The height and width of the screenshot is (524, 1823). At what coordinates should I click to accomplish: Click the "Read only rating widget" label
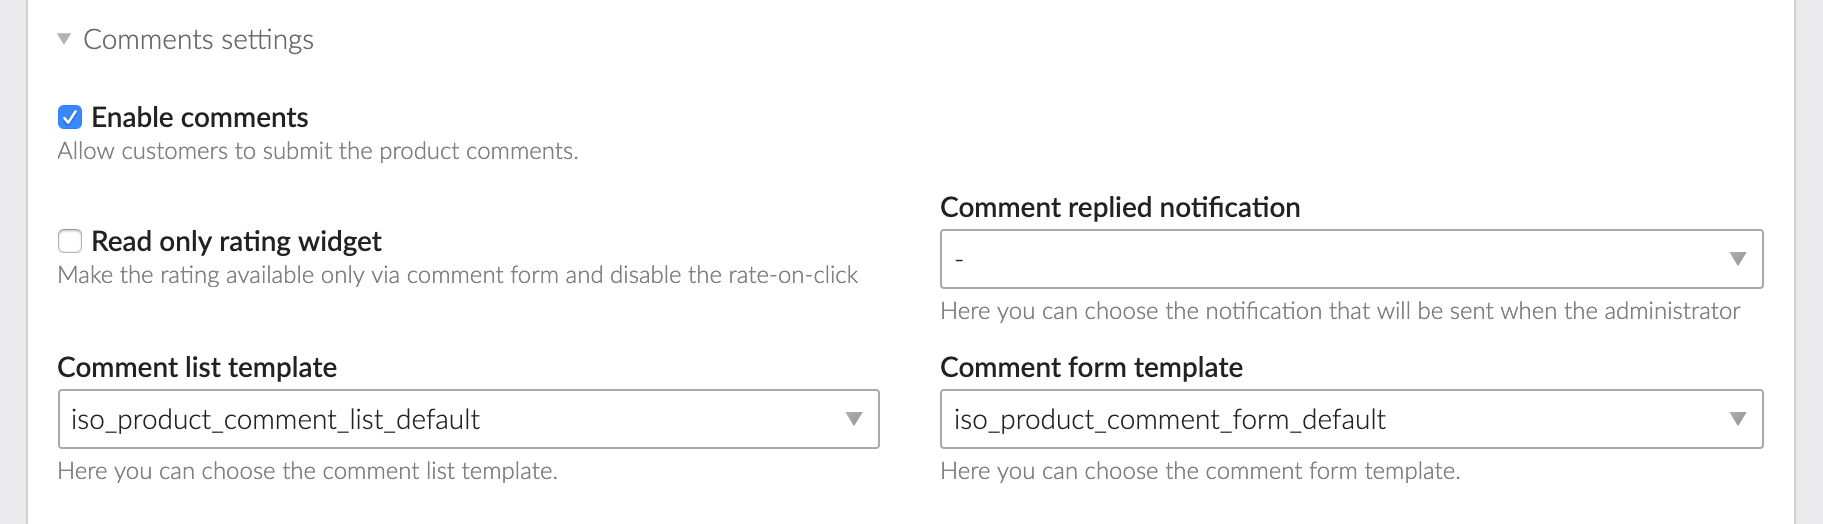coord(236,242)
